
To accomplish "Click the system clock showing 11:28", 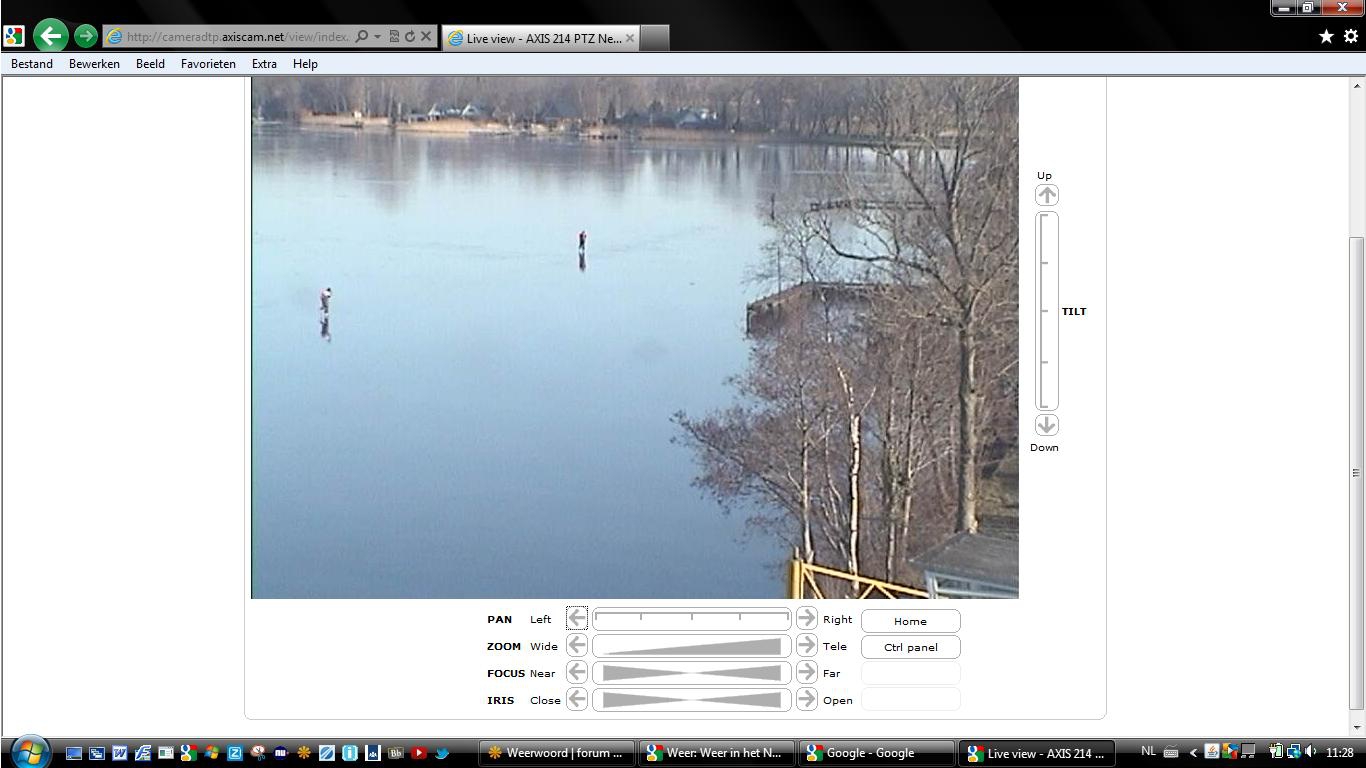I will tap(1340, 752).
